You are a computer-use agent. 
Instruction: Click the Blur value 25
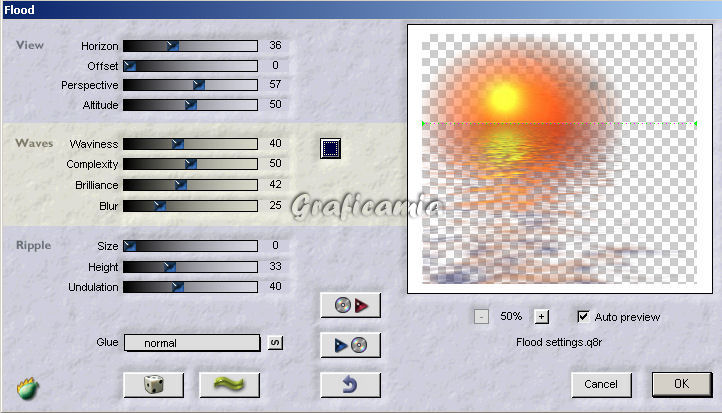(275, 205)
